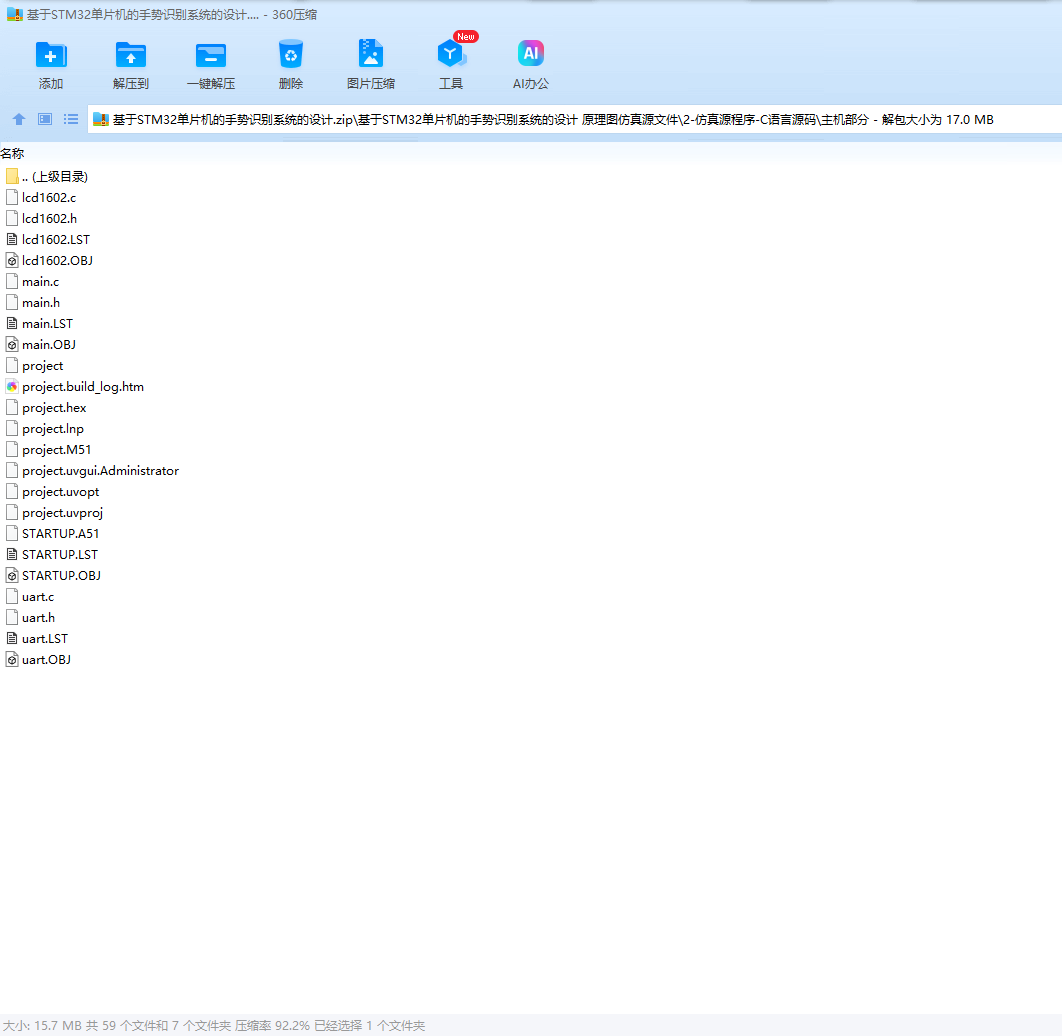Click the icon next to uart.LST
Viewport: 1062px width, 1036px height.
coord(12,639)
